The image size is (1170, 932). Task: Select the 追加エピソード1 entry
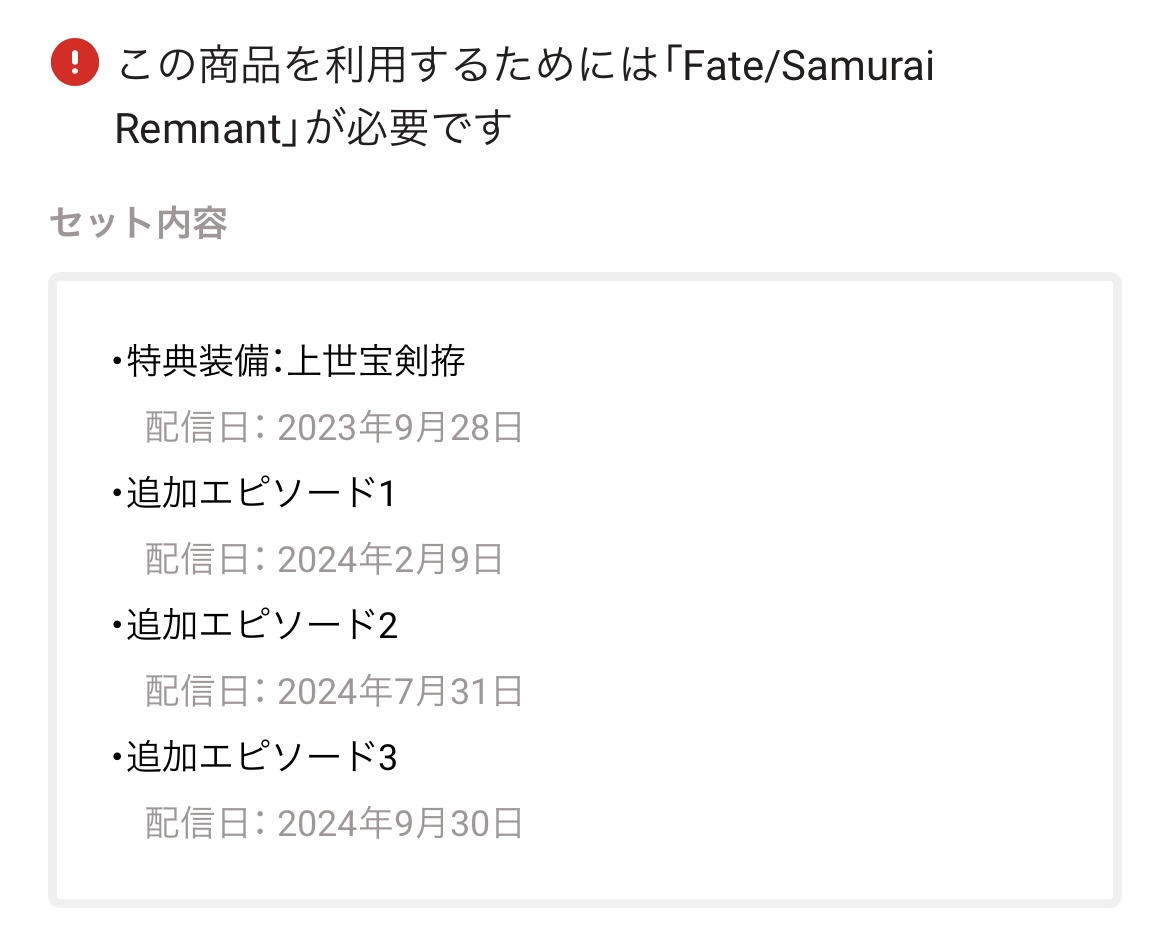tap(254, 493)
